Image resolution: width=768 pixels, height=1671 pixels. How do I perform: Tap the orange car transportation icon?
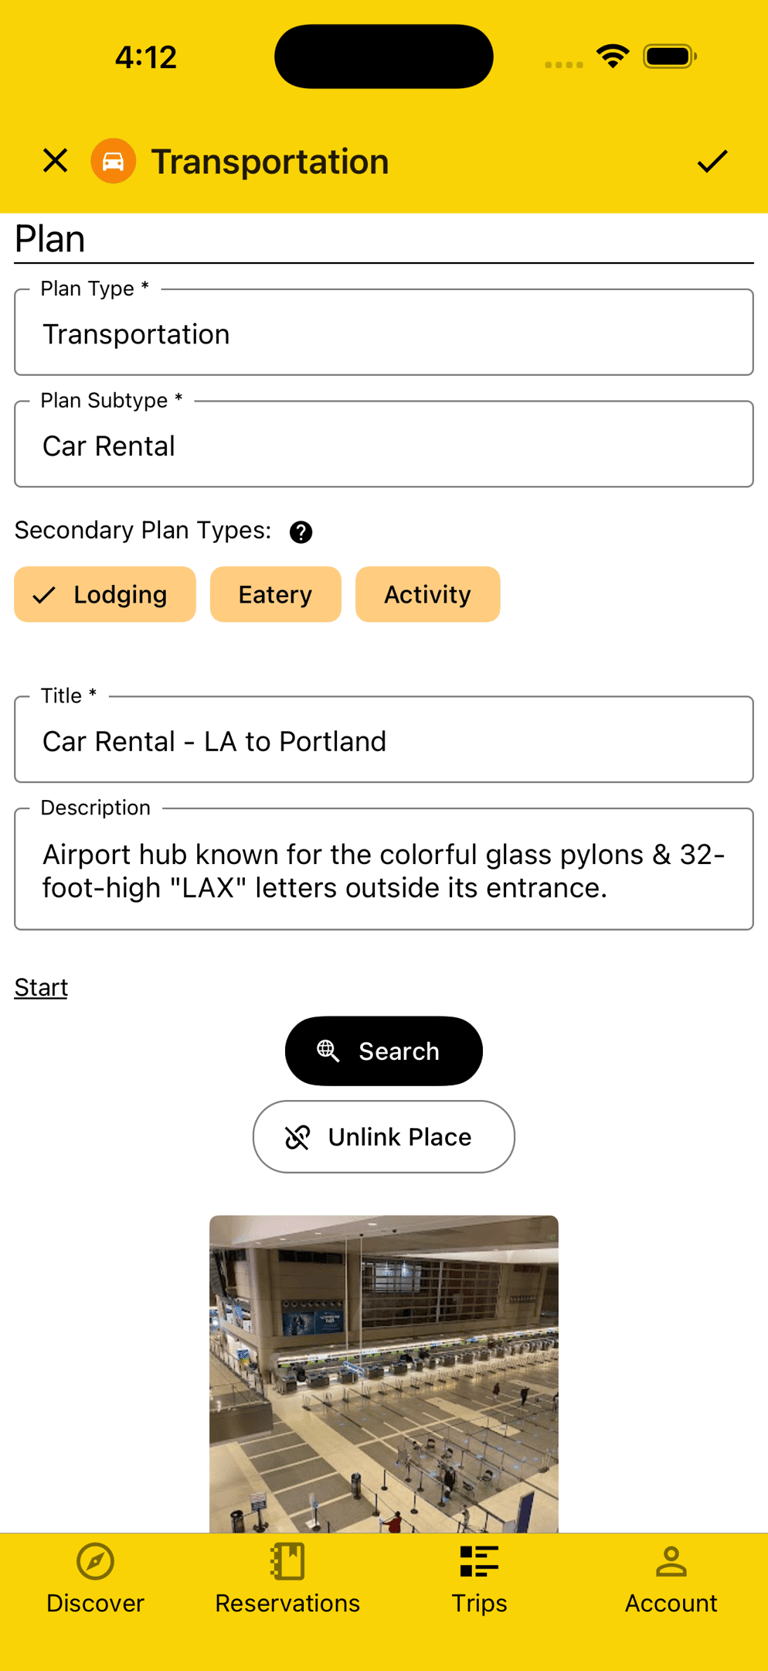coord(114,161)
